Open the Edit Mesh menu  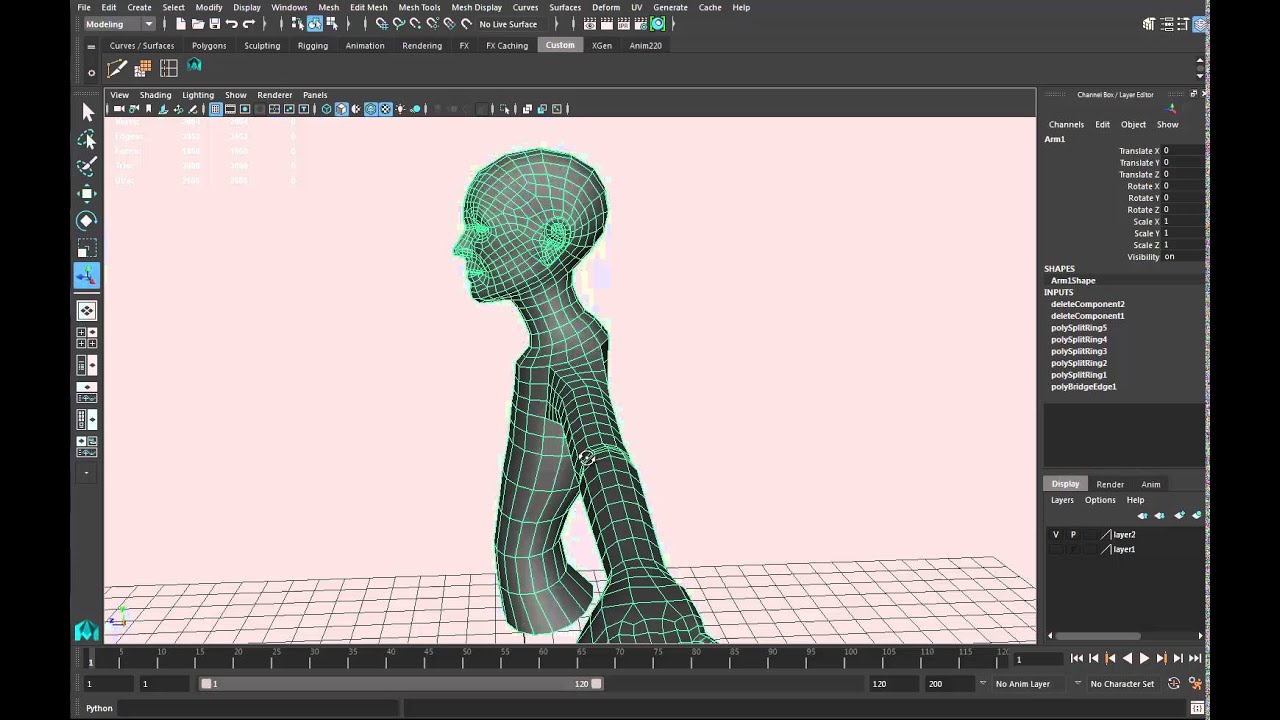point(368,7)
